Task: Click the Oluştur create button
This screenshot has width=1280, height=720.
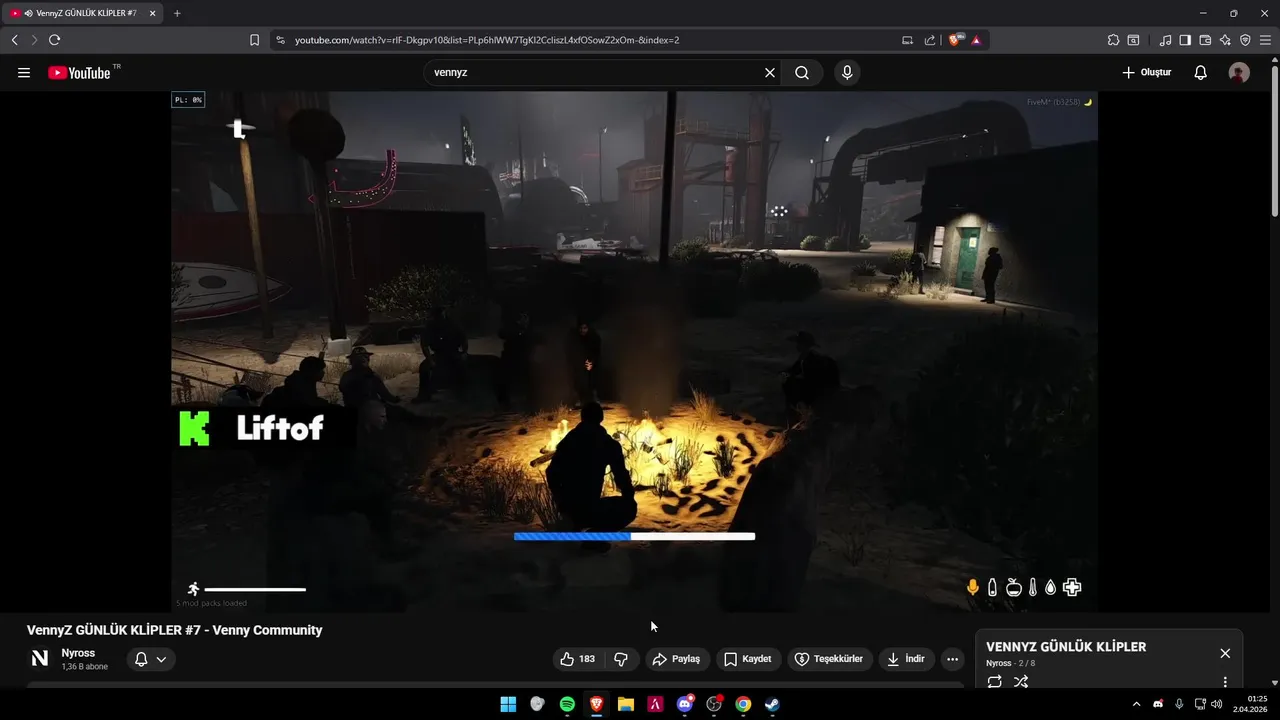Action: click(1147, 72)
